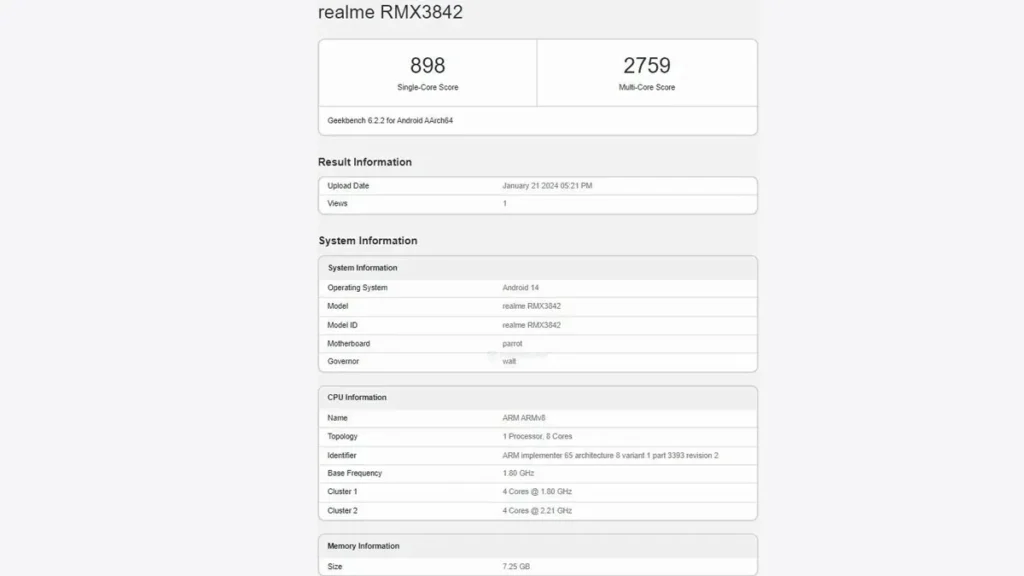The width and height of the screenshot is (1024, 576).
Task: Select the 'parrot' motherboard value
Action: 512,344
